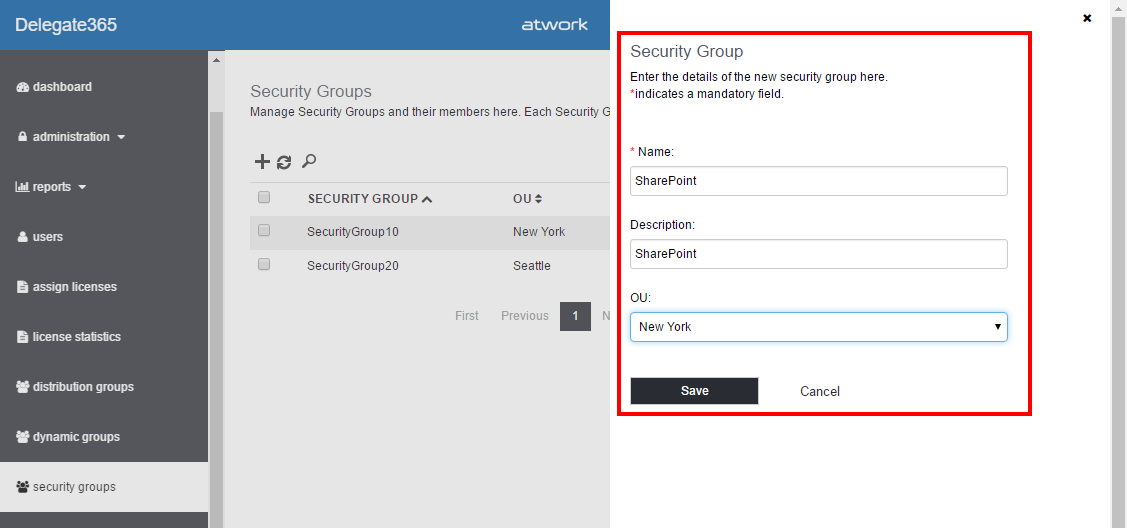
Task: Click the search magnifier icon
Action: pos(309,161)
